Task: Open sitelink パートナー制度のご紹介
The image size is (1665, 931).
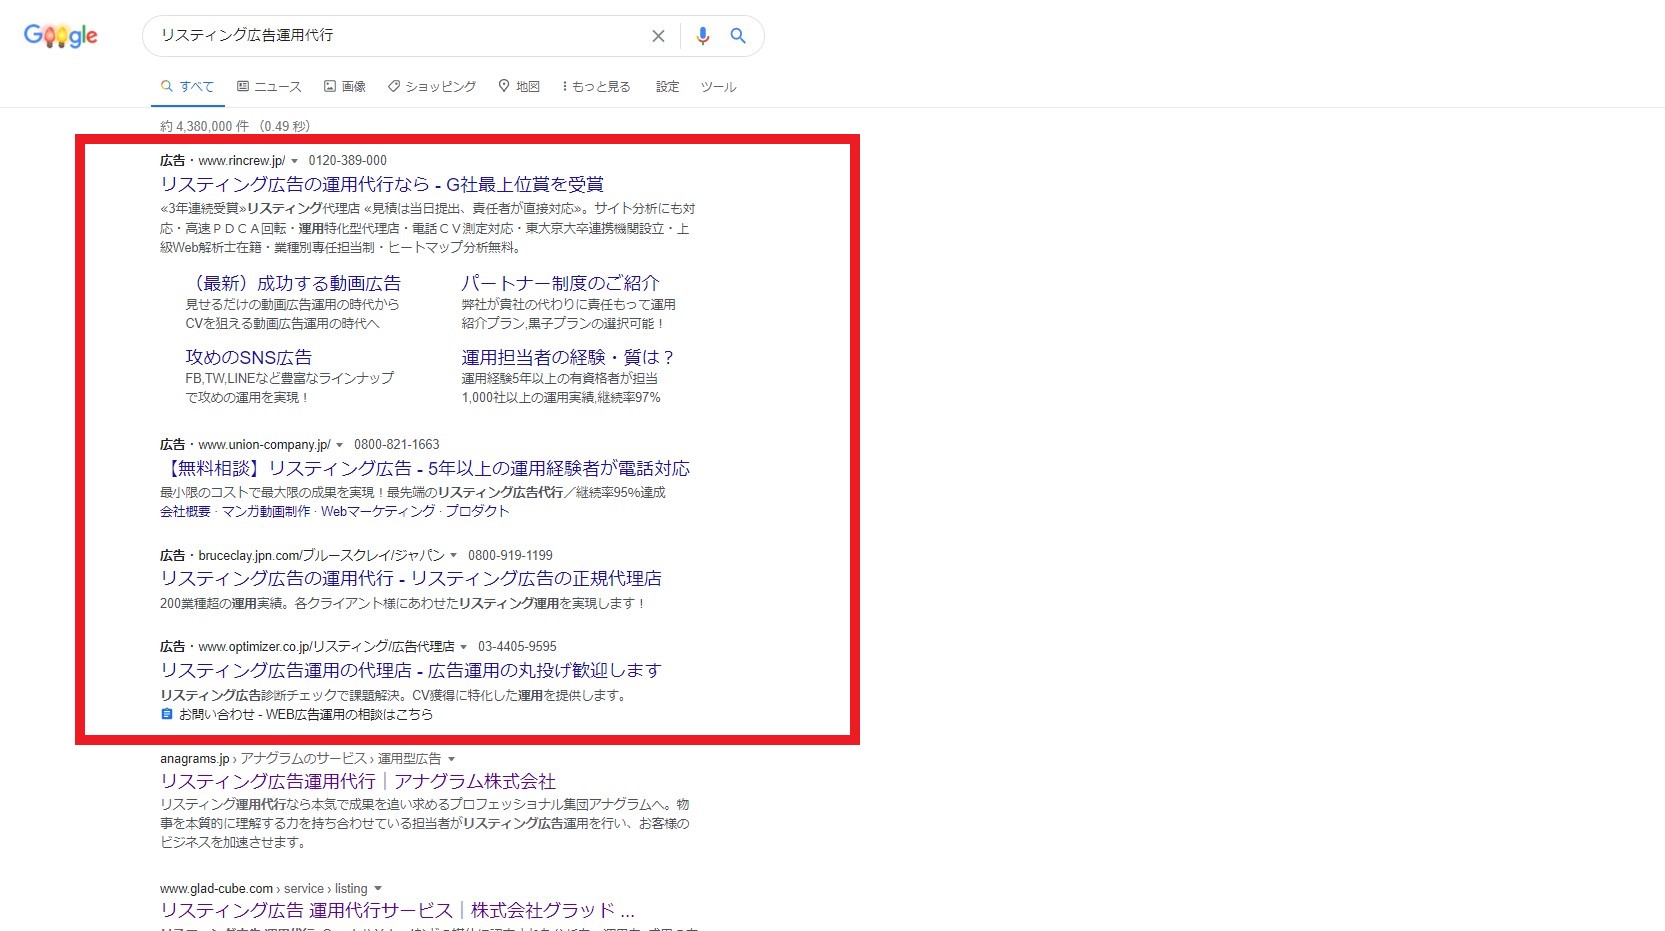Action: pyautogui.click(x=560, y=283)
